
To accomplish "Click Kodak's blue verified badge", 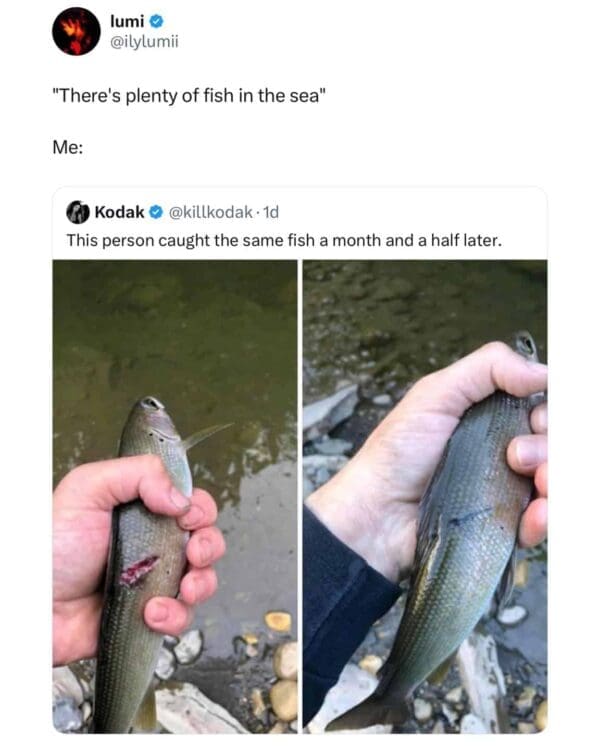I will point(157,212).
